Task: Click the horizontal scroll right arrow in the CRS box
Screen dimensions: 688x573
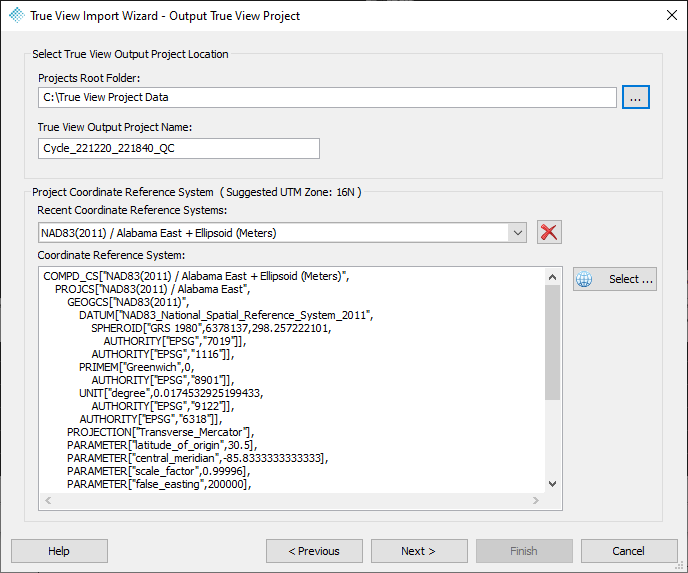Action: tap(535, 501)
